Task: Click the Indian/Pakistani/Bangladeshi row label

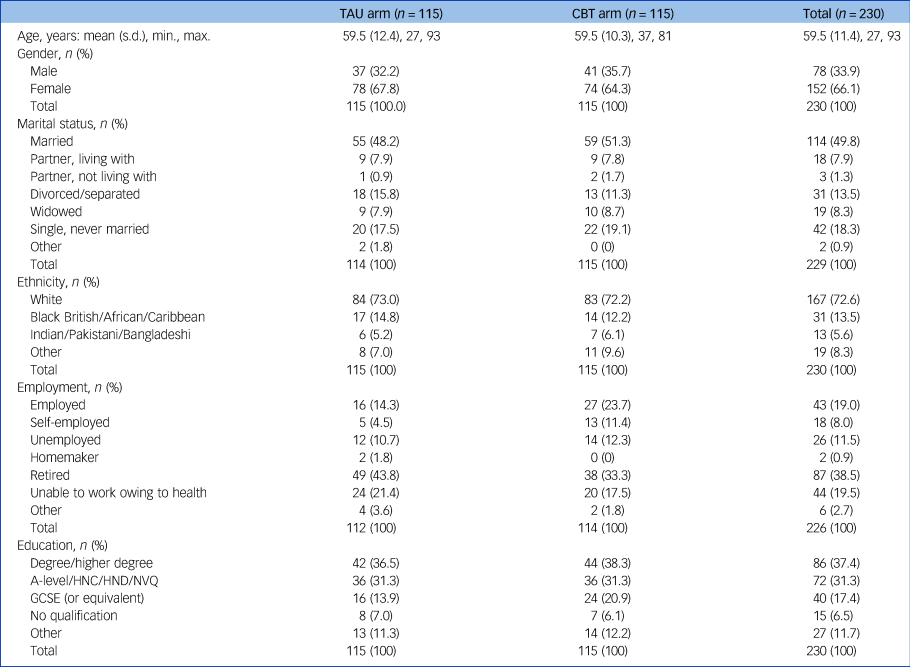Action: pyautogui.click(x=110, y=334)
